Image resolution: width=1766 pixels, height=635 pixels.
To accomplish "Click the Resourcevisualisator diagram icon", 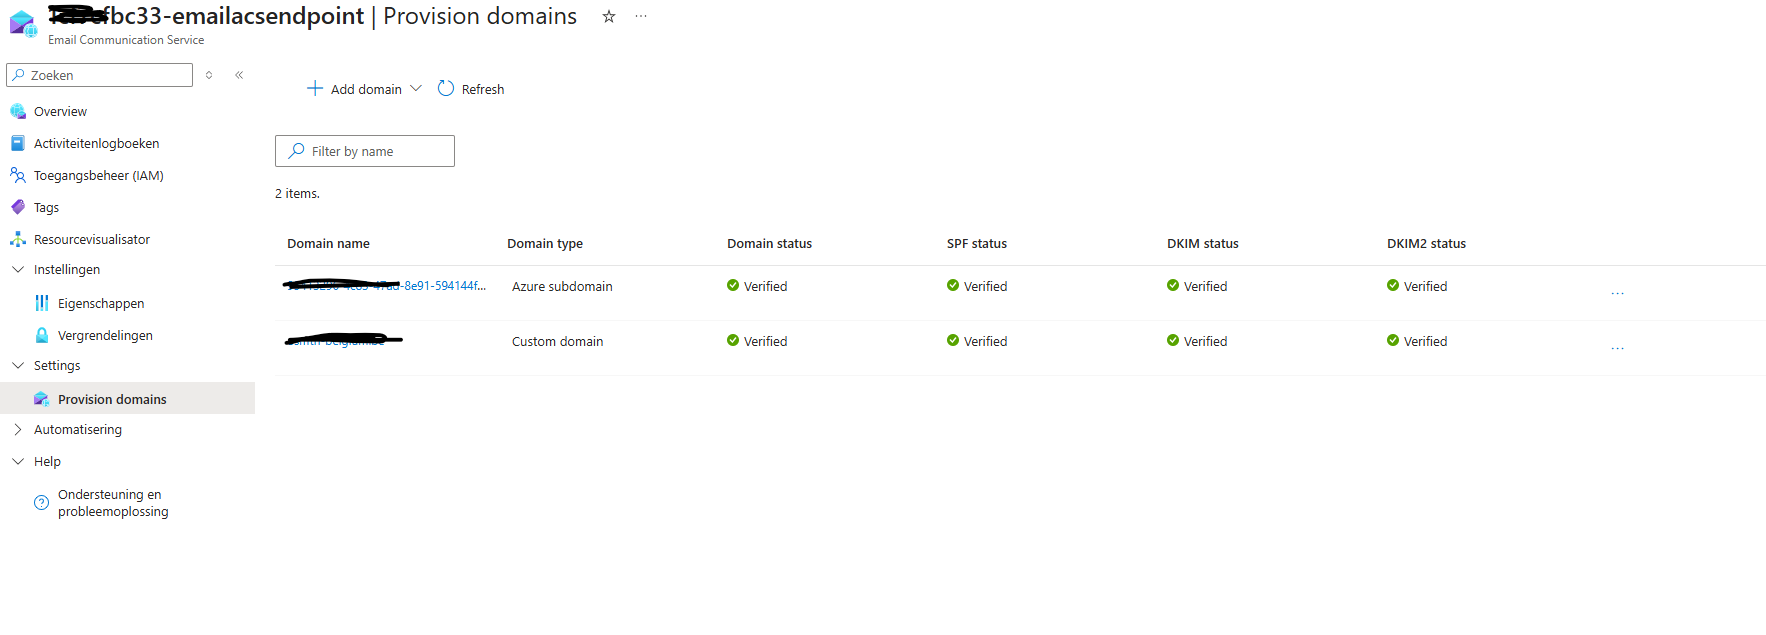I will [18, 239].
